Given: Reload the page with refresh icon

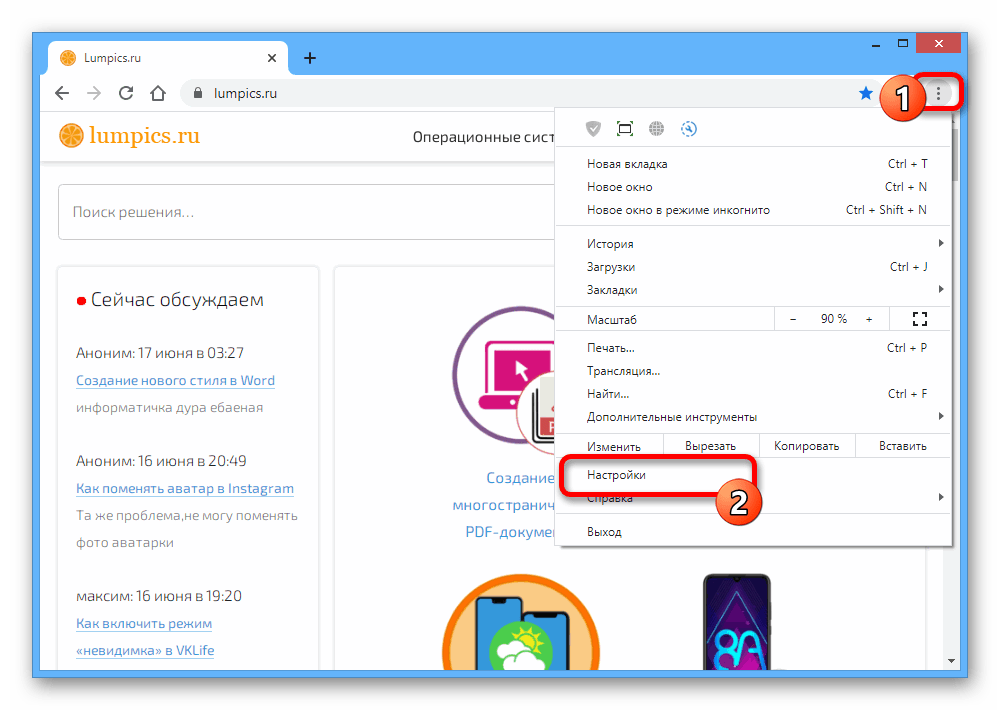Looking at the screenshot, I should click(126, 93).
